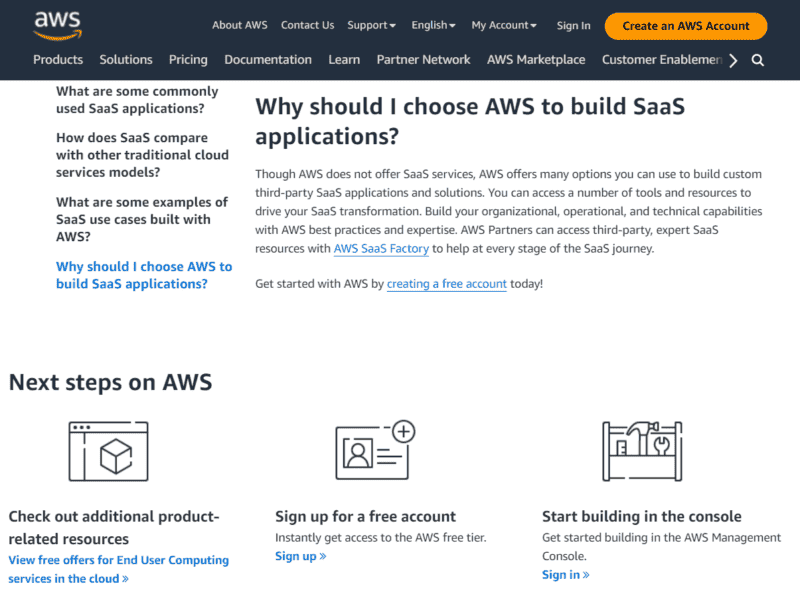
Task: Click the Sign up chevron arrow
Action: (321, 556)
